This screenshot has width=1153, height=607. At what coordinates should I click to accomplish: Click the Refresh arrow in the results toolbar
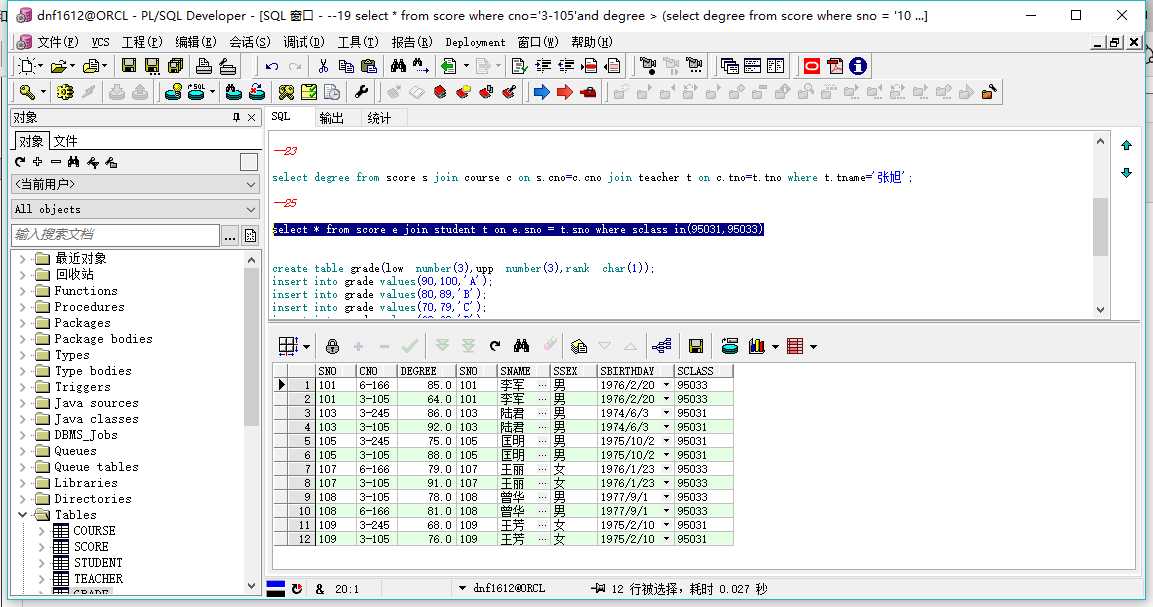[x=495, y=346]
